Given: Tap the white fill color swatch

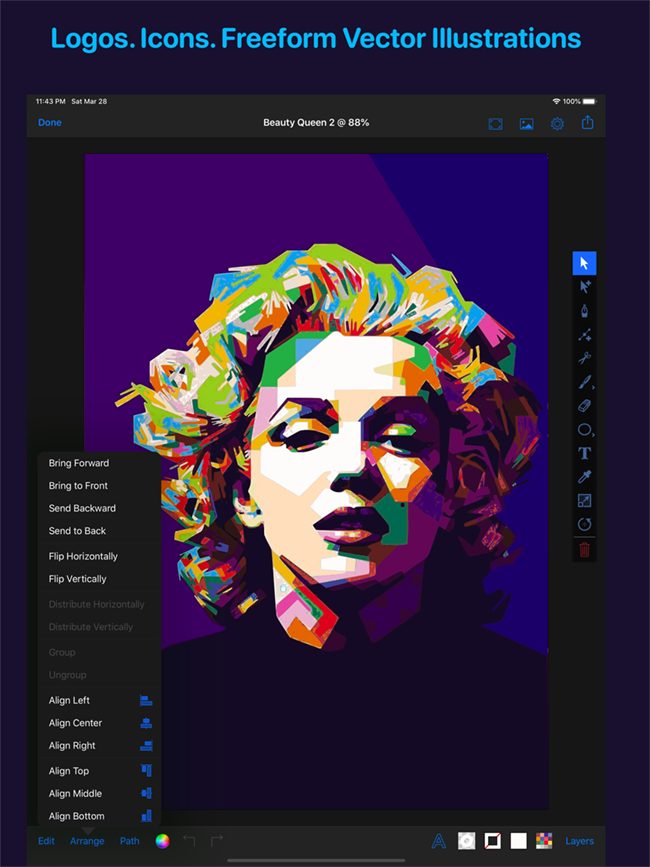Looking at the screenshot, I should click(518, 841).
